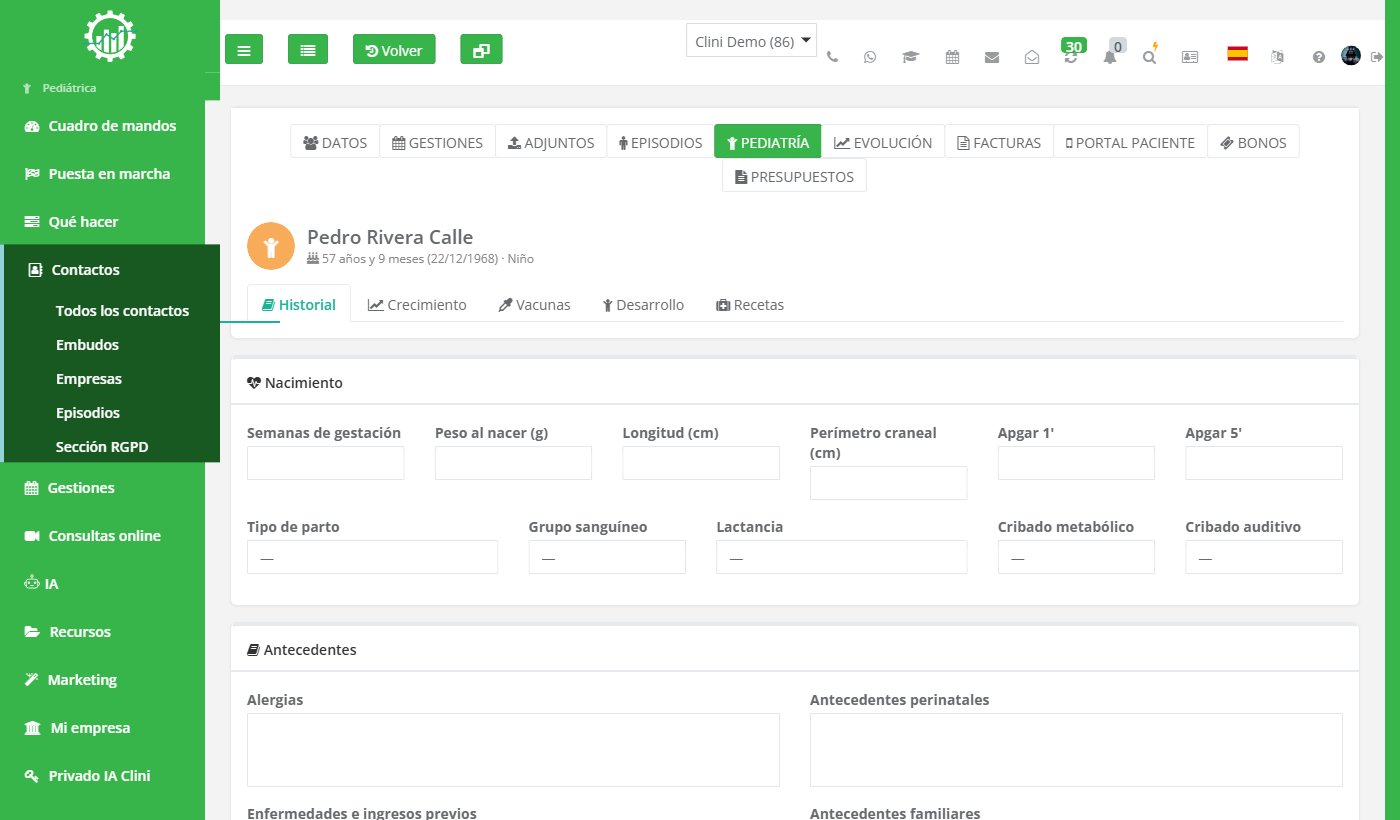1400x820 pixels.
Task: Click the quick search magnifier icon
Action: pyautogui.click(x=1150, y=57)
